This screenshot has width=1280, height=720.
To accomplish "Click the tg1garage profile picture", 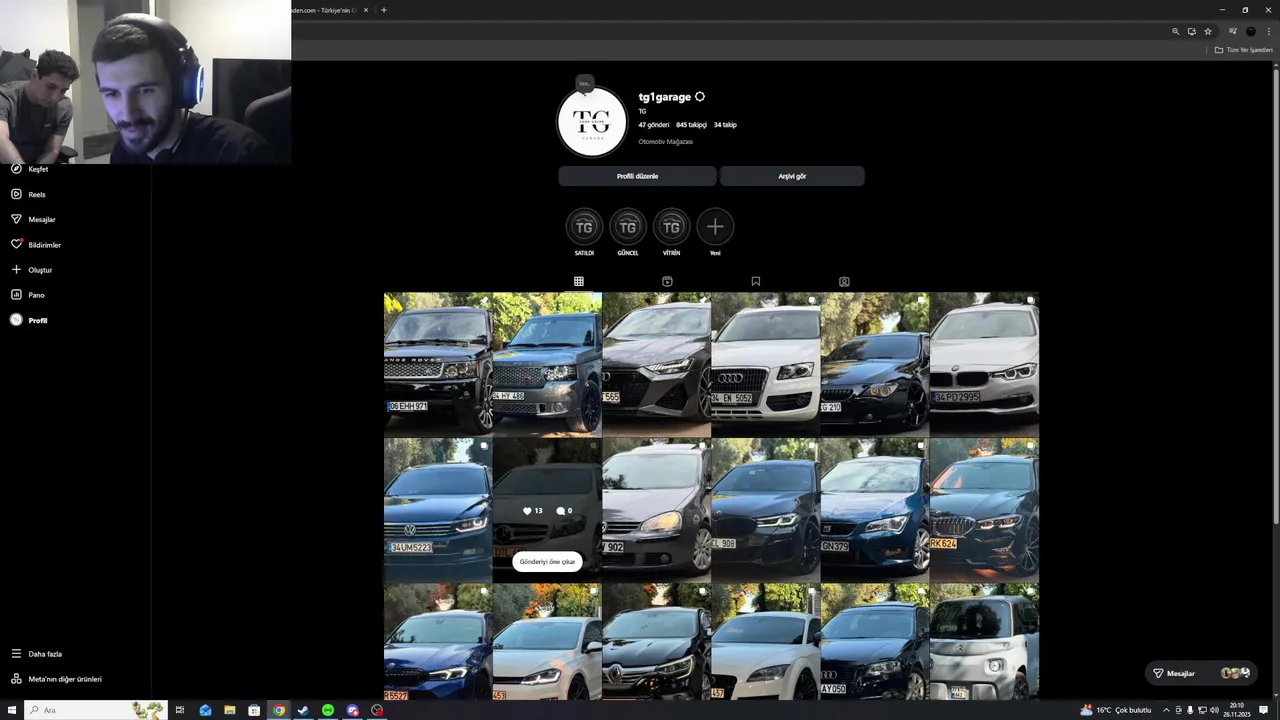I will (592, 122).
